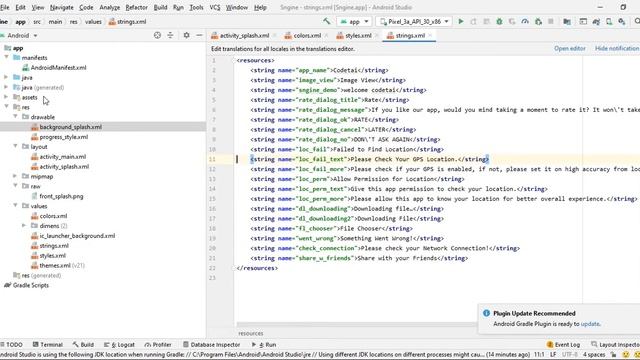Open the Refactor menu

pyautogui.click(x=136, y=7)
